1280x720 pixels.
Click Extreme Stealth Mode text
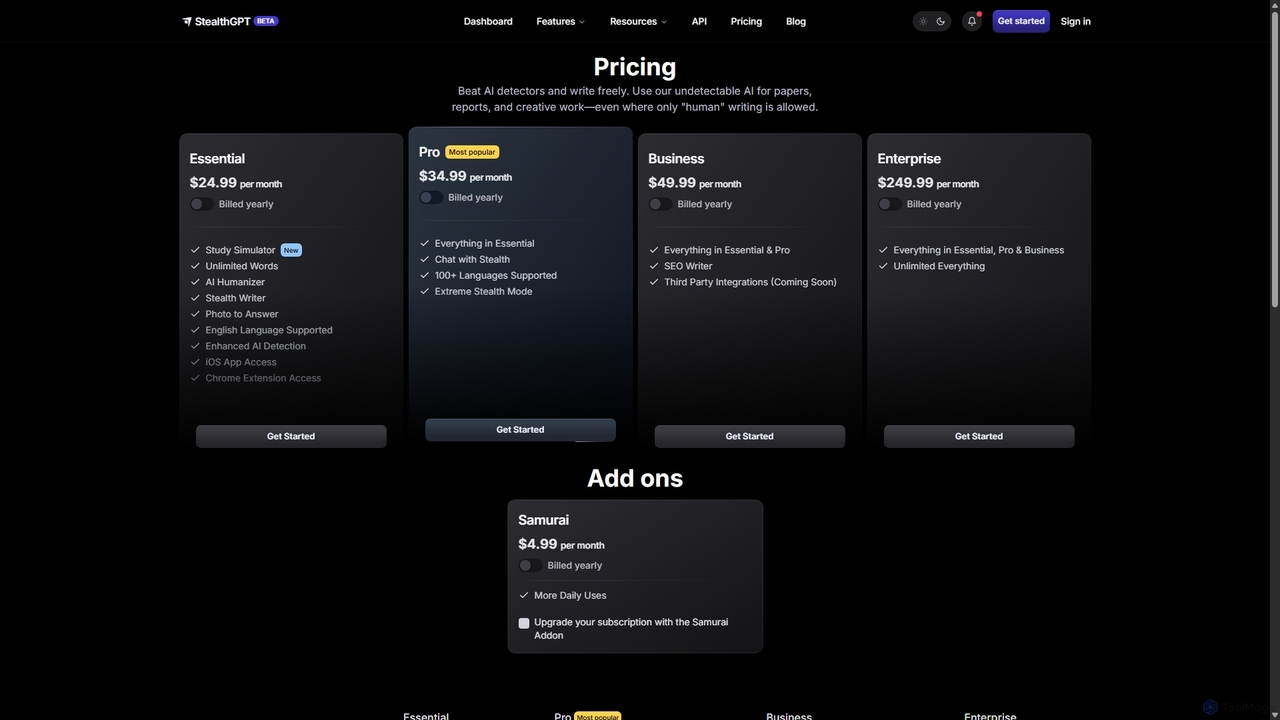pos(483,291)
